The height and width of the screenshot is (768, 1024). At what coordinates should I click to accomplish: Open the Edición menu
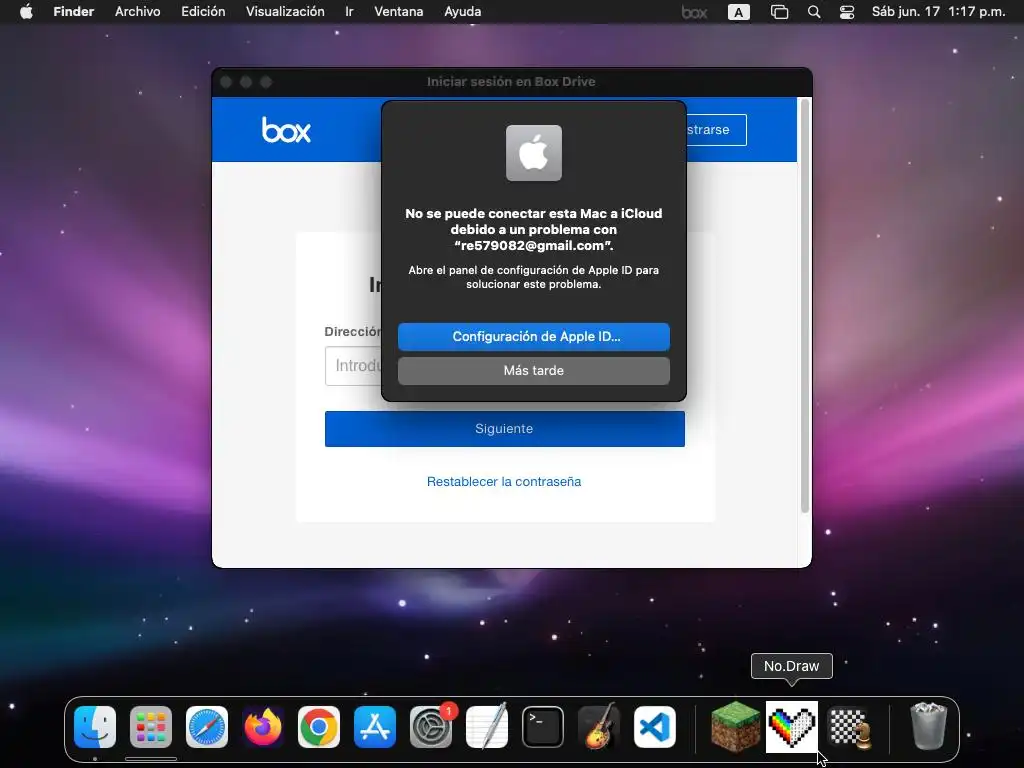click(x=203, y=12)
